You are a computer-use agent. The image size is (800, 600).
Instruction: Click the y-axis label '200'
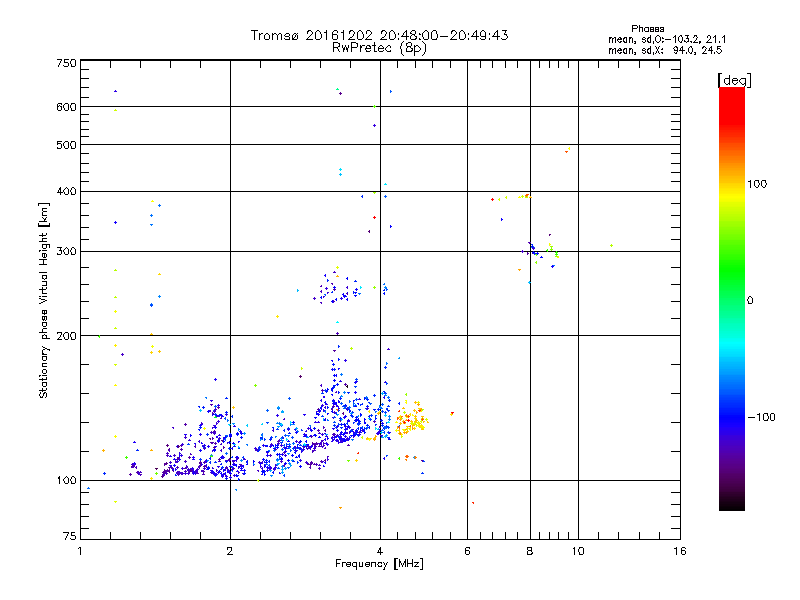[x=66, y=336]
